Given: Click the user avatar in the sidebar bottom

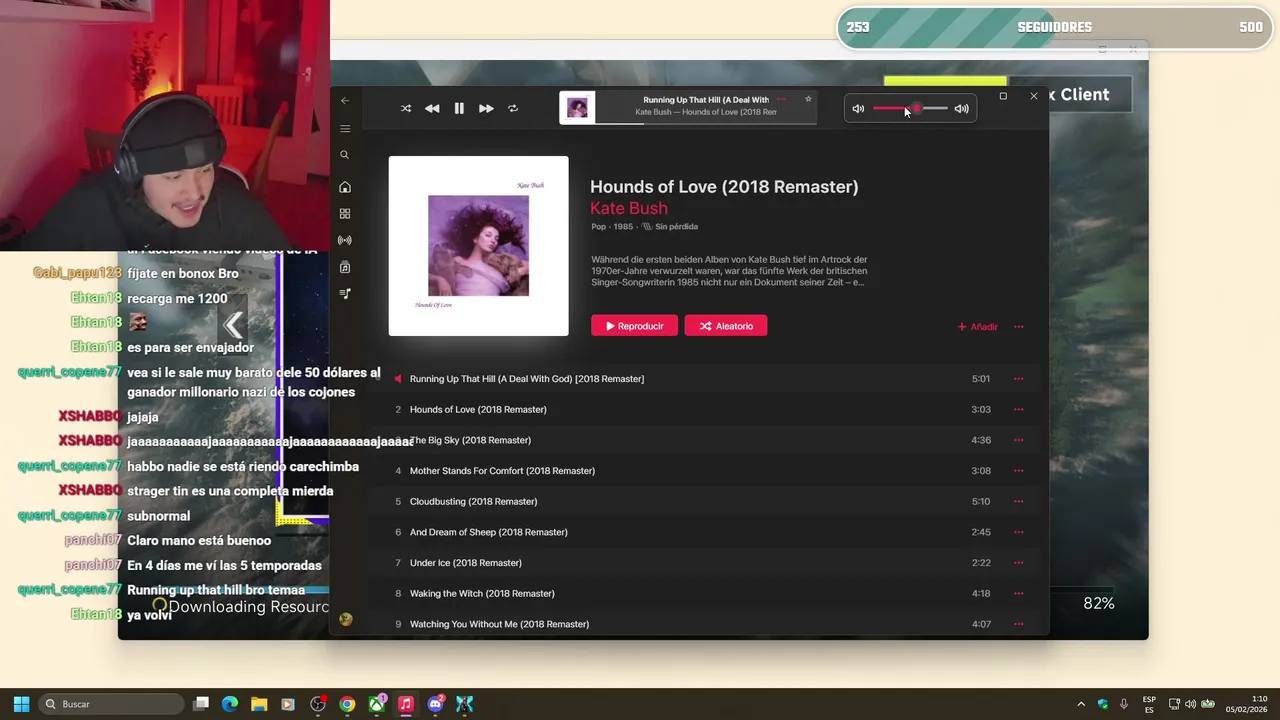Looking at the screenshot, I should (x=346, y=619).
